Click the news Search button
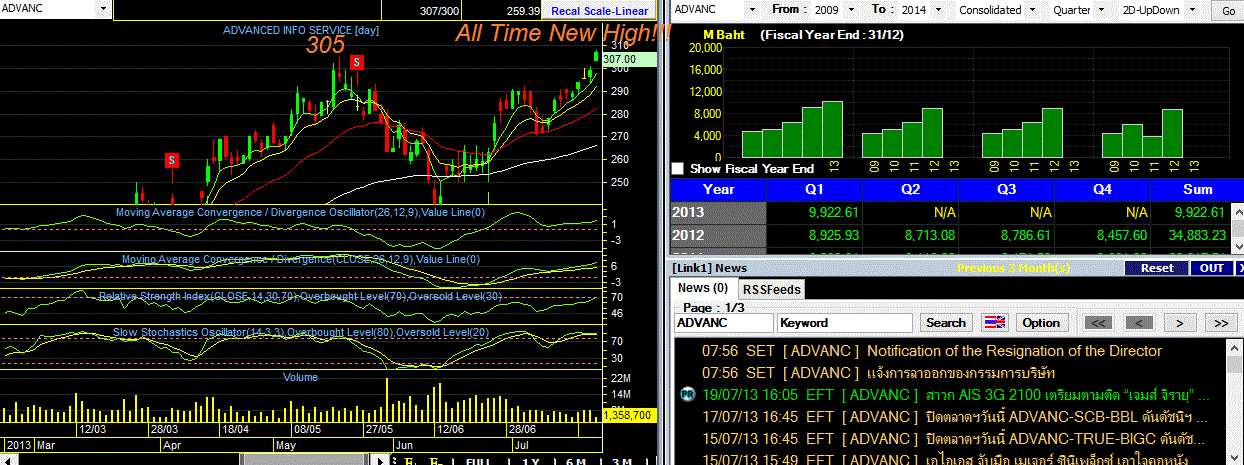This screenshot has width=1244, height=465. (946, 322)
